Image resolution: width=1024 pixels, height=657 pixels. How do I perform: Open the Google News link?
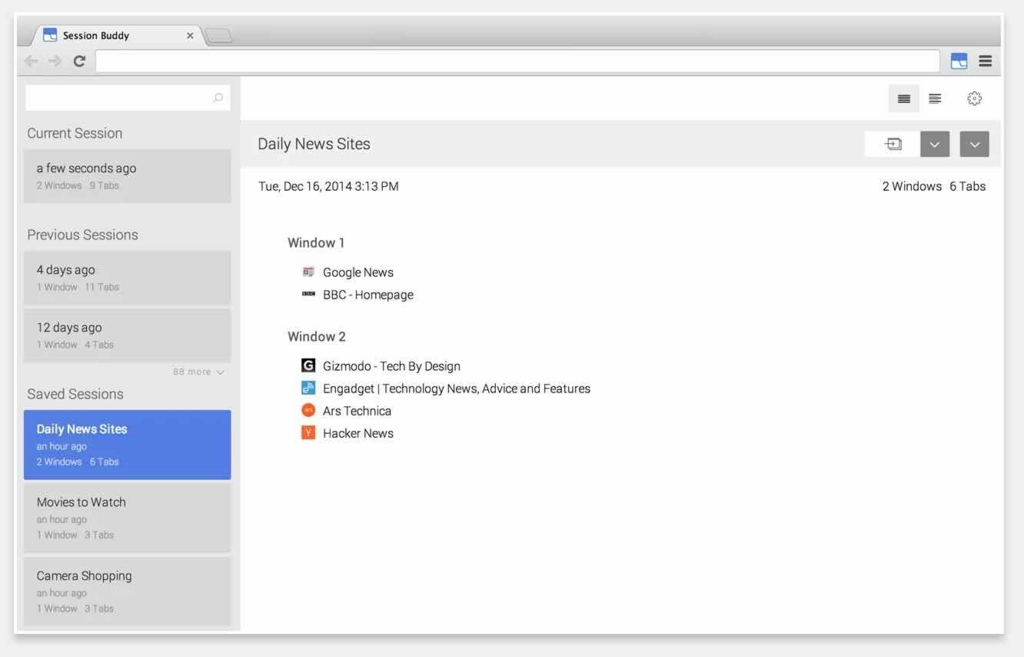[x=358, y=272]
